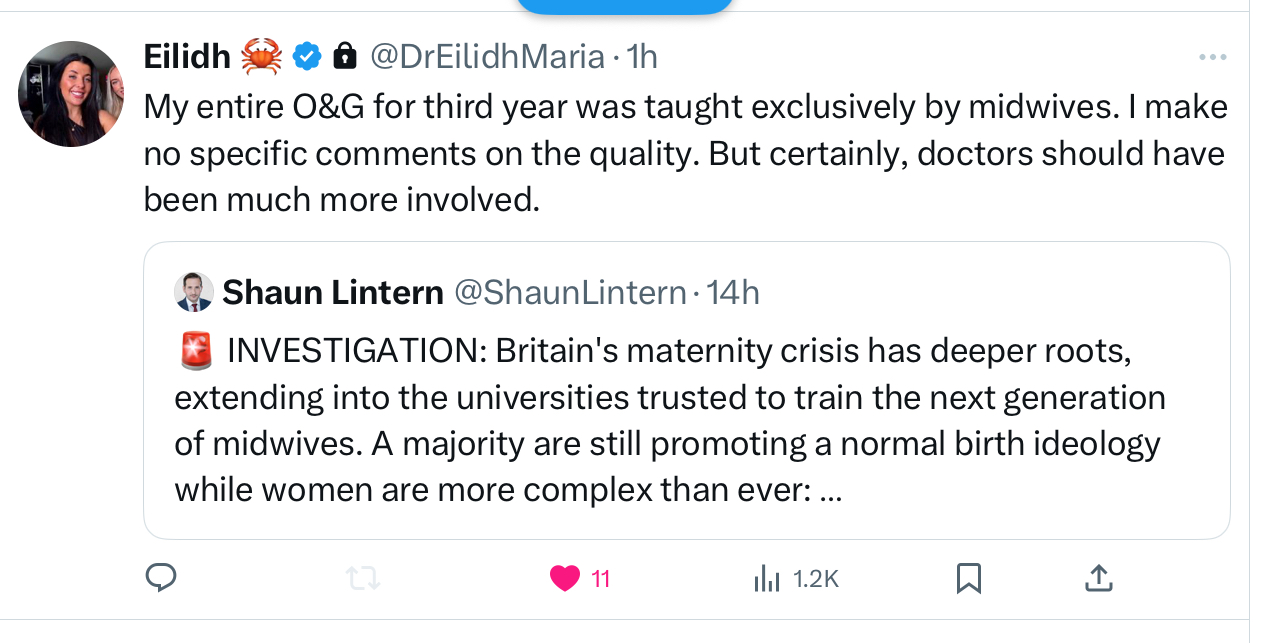Click Eilidh's blue verified badge
The height and width of the screenshot is (643, 1264).
pyautogui.click(x=307, y=57)
